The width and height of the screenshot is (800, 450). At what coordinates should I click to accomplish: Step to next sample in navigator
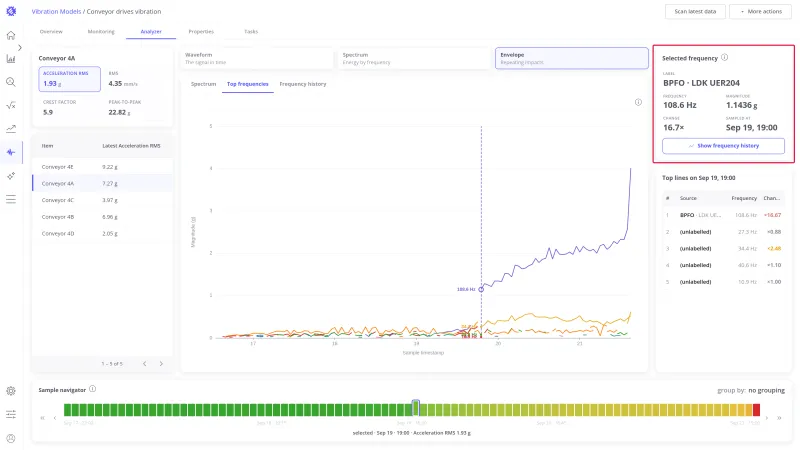pos(766,418)
